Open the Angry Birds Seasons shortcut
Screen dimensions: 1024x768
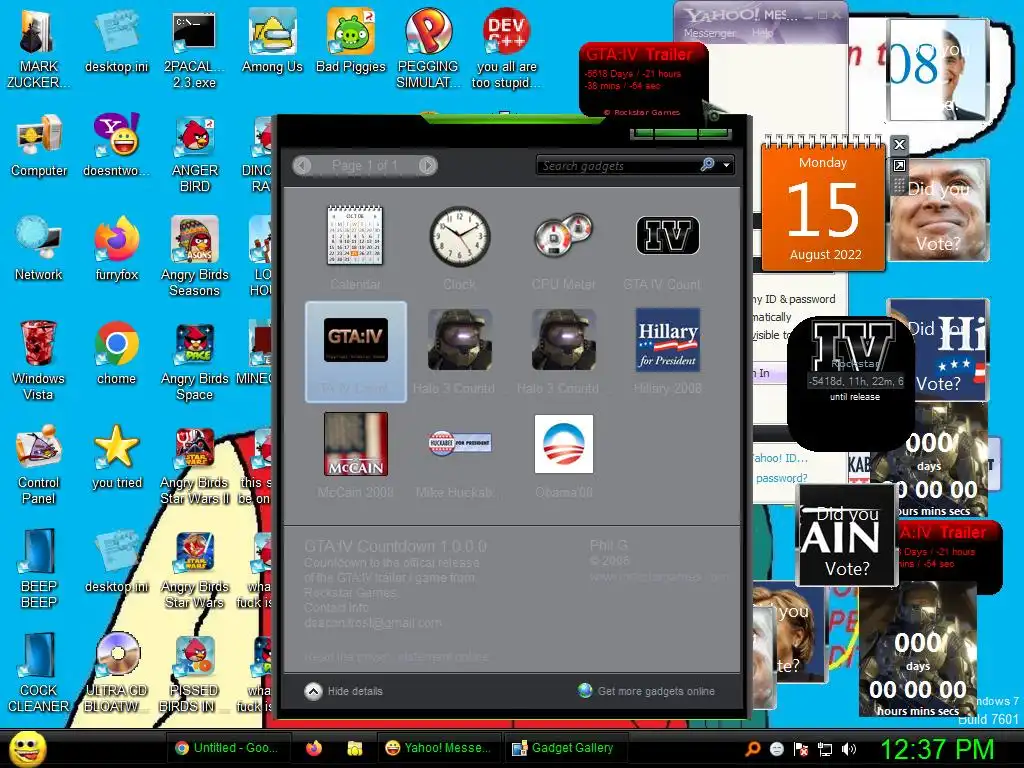click(x=195, y=257)
